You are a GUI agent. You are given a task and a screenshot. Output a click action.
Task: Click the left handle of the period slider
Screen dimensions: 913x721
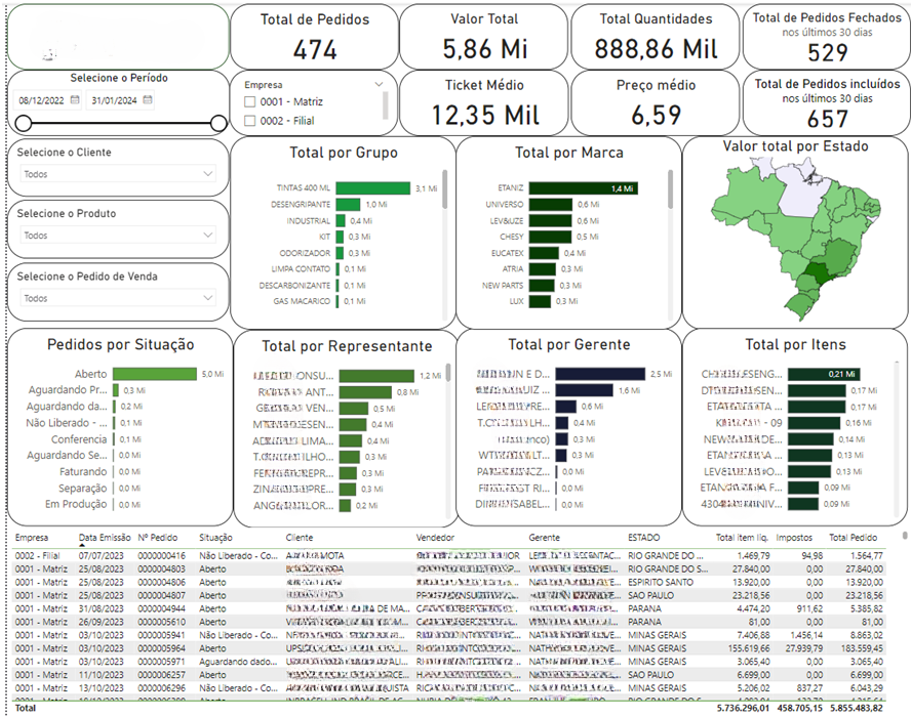coord(23,123)
